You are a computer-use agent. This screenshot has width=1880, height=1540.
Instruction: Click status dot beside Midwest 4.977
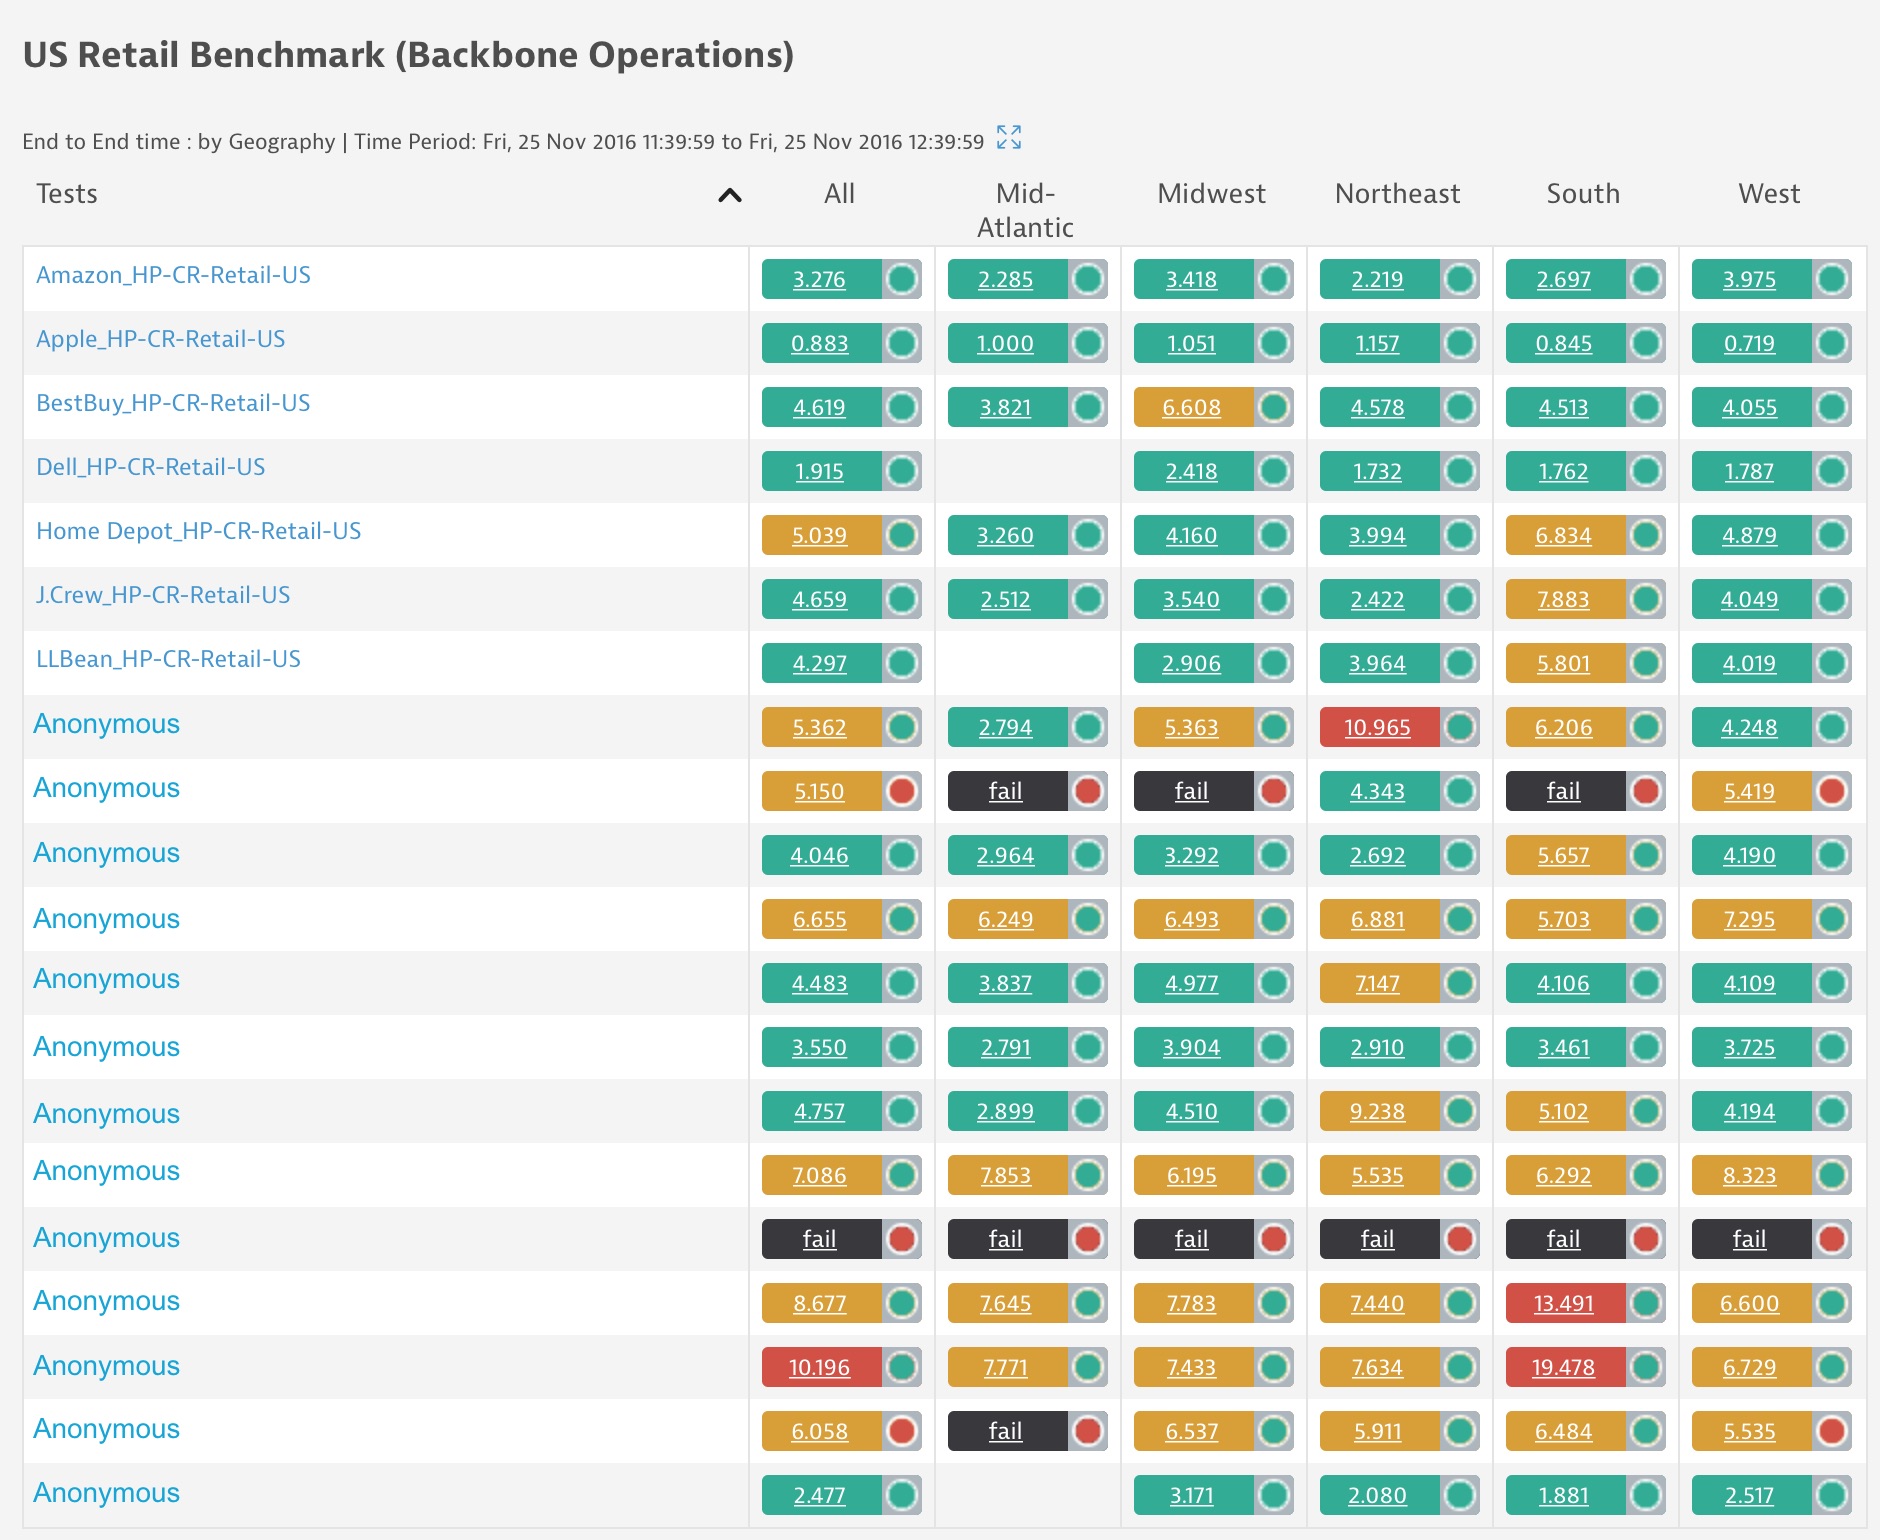point(1274,983)
